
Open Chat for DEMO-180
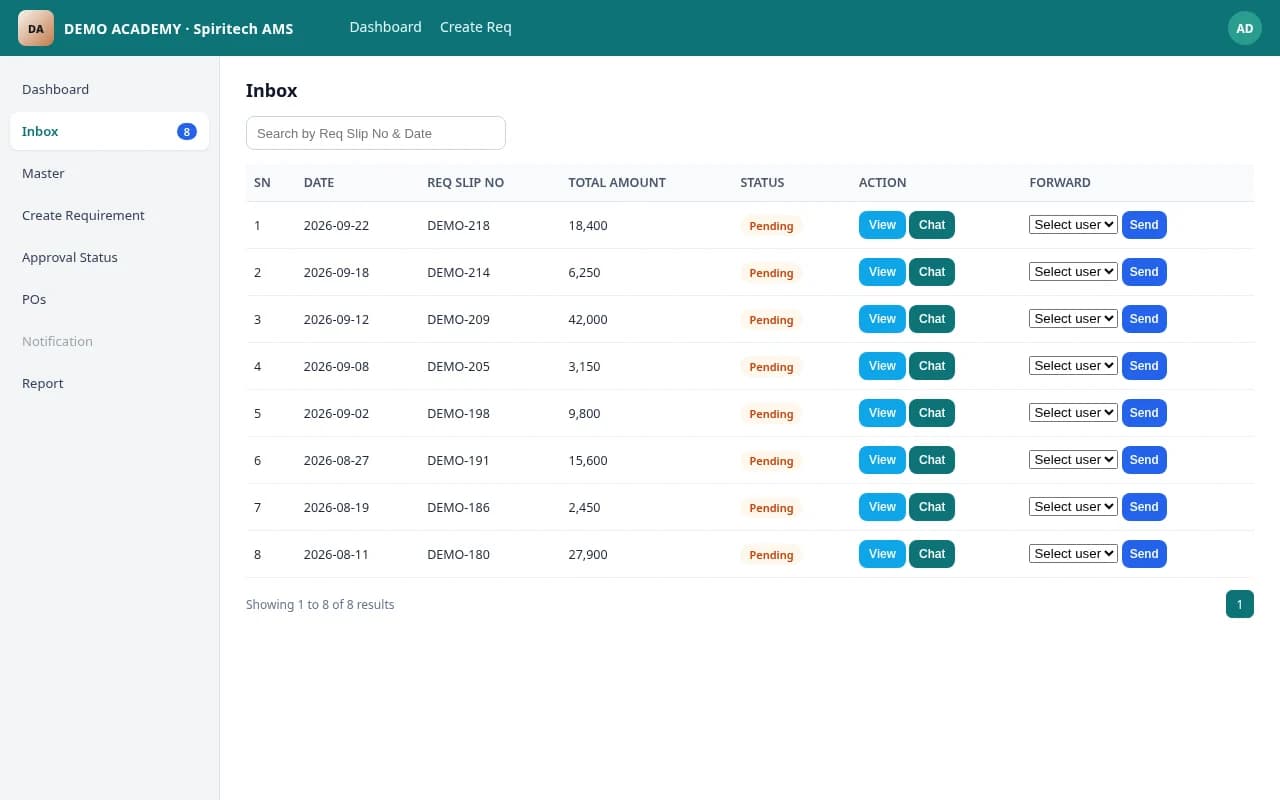click(x=932, y=554)
